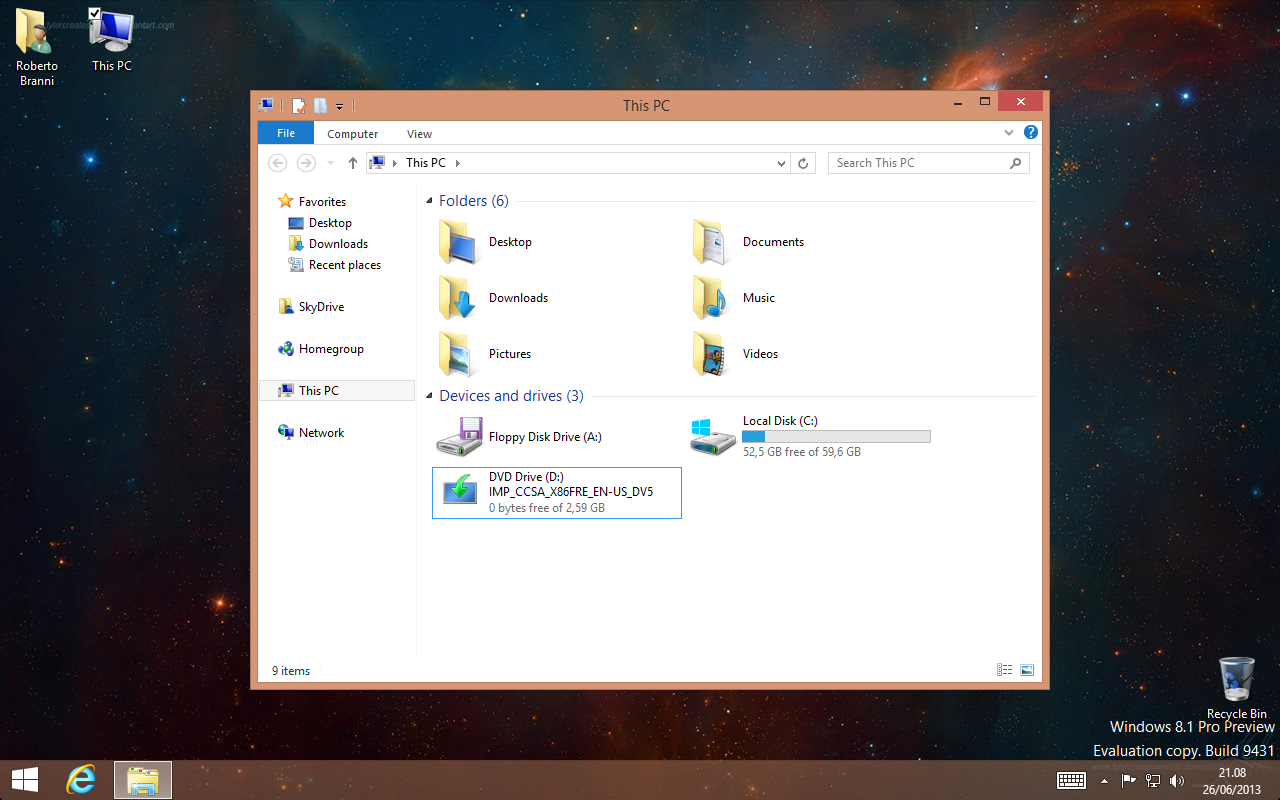Open the File menu
Screen dimensions: 1280x800
[286, 133]
